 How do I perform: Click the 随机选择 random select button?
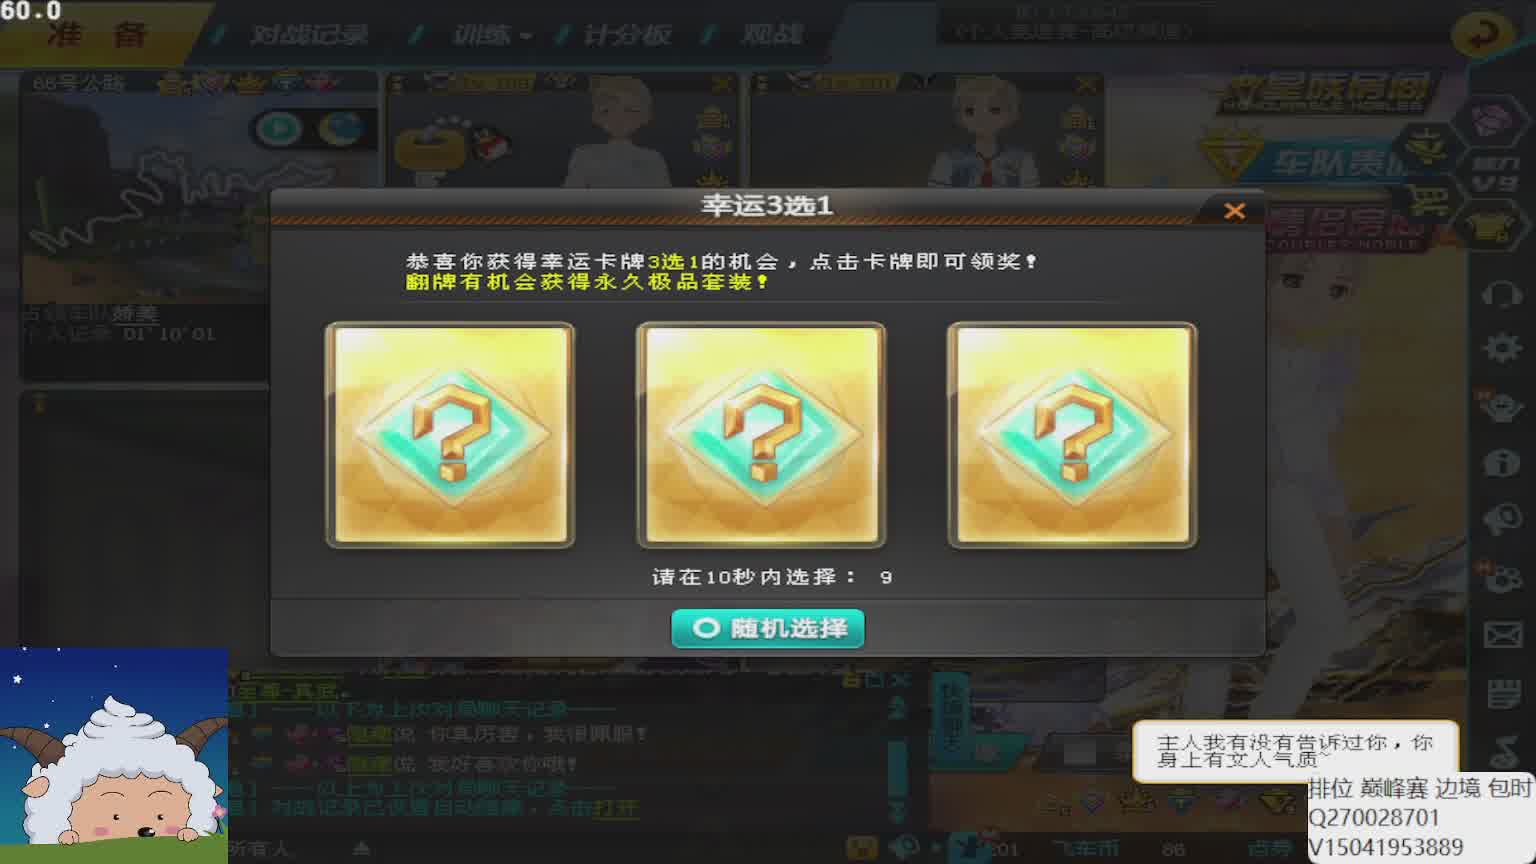click(x=768, y=628)
